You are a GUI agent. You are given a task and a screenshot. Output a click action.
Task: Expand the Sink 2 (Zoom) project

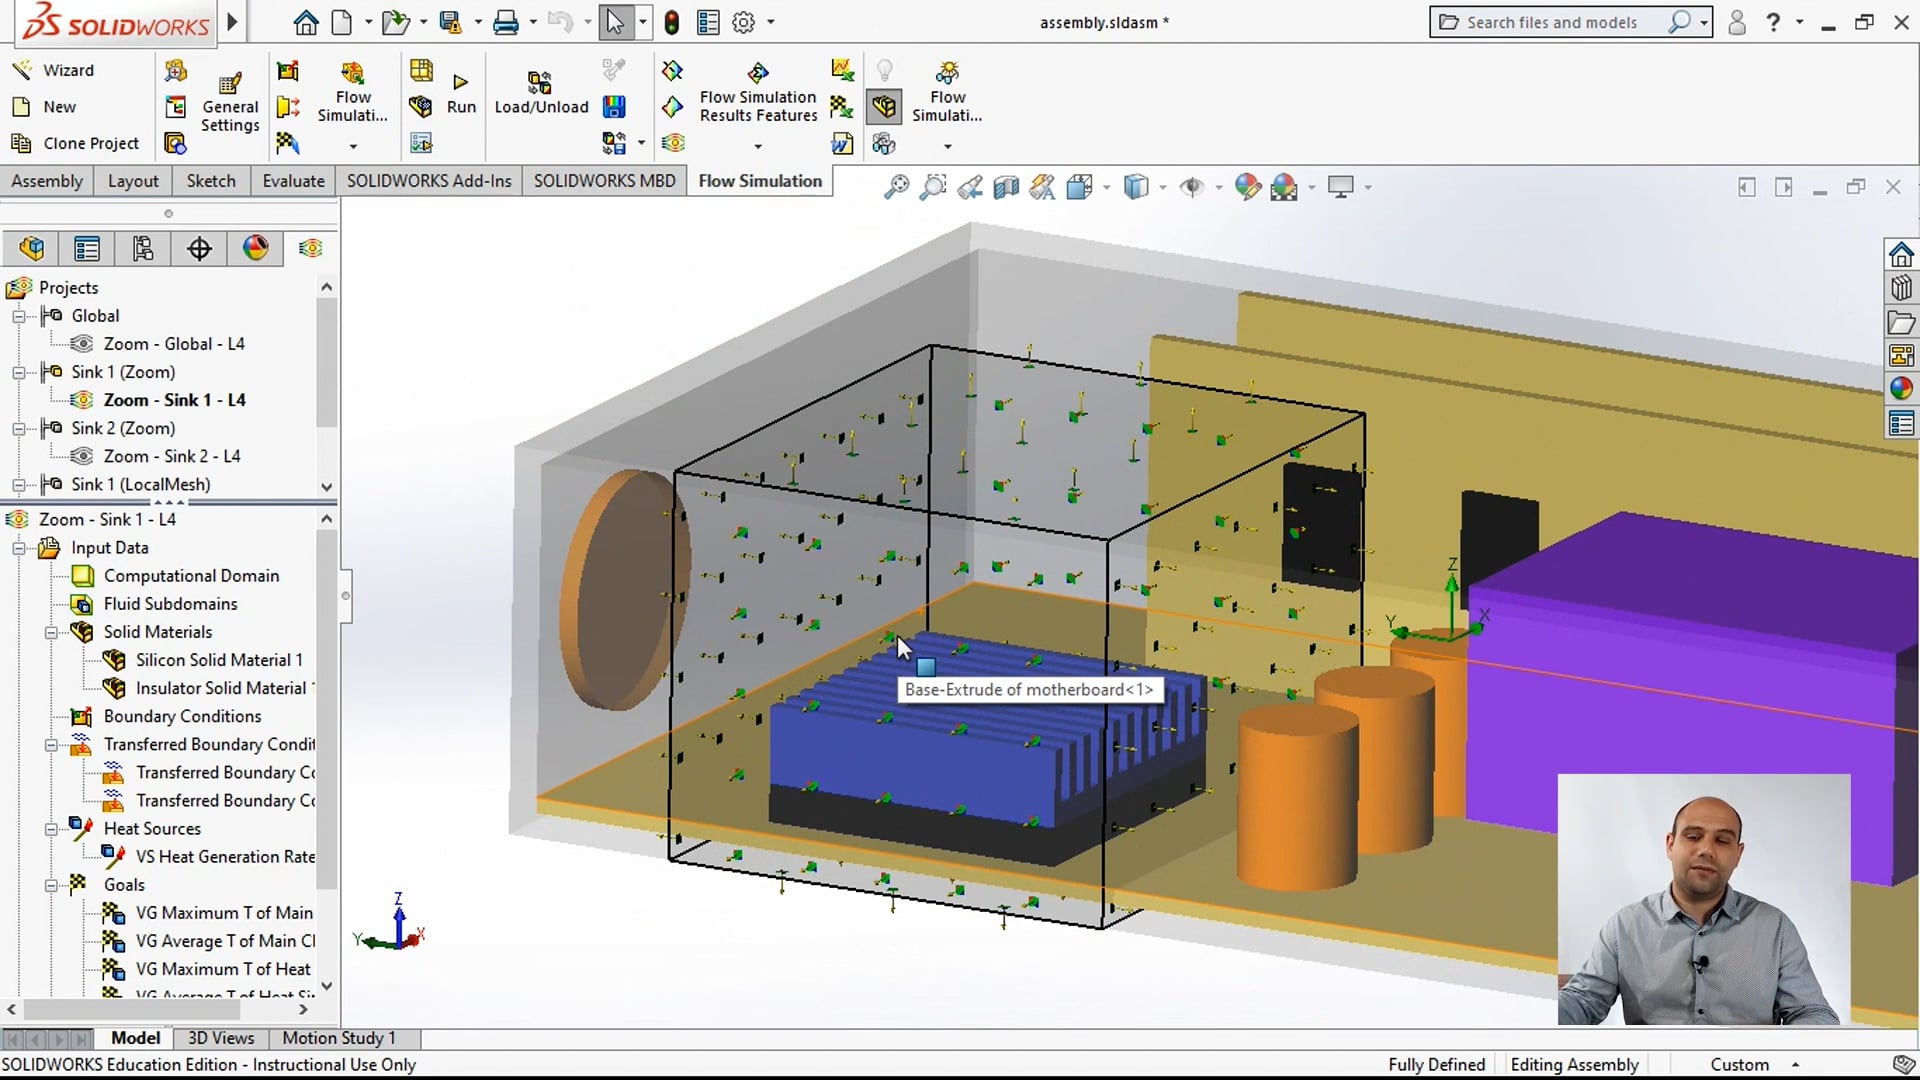coord(18,428)
